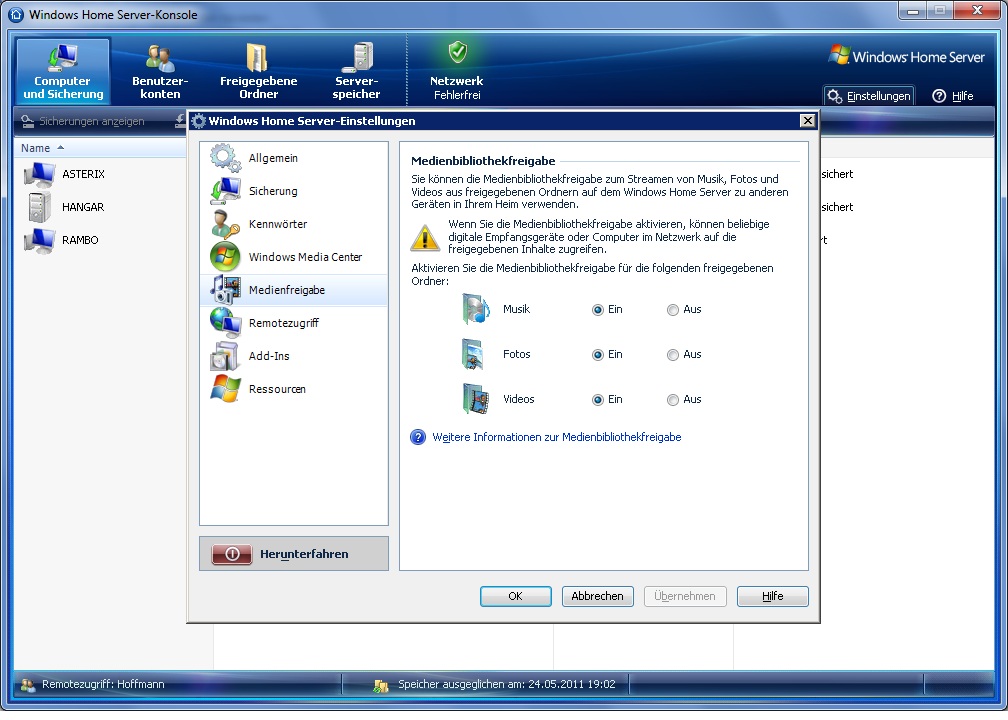Image resolution: width=1008 pixels, height=720 pixels.
Task: Open the Computer und Sicherung tab
Action: 63,71
